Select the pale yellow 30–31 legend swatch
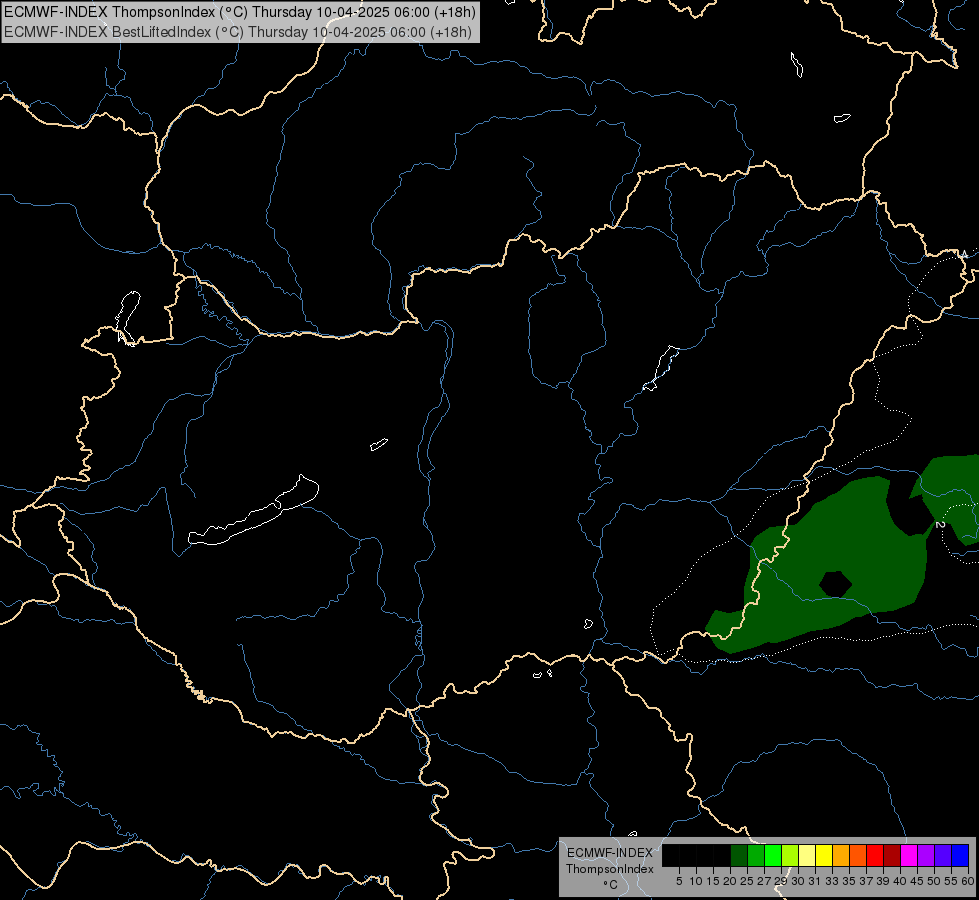The width and height of the screenshot is (979, 900). (x=807, y=855)
